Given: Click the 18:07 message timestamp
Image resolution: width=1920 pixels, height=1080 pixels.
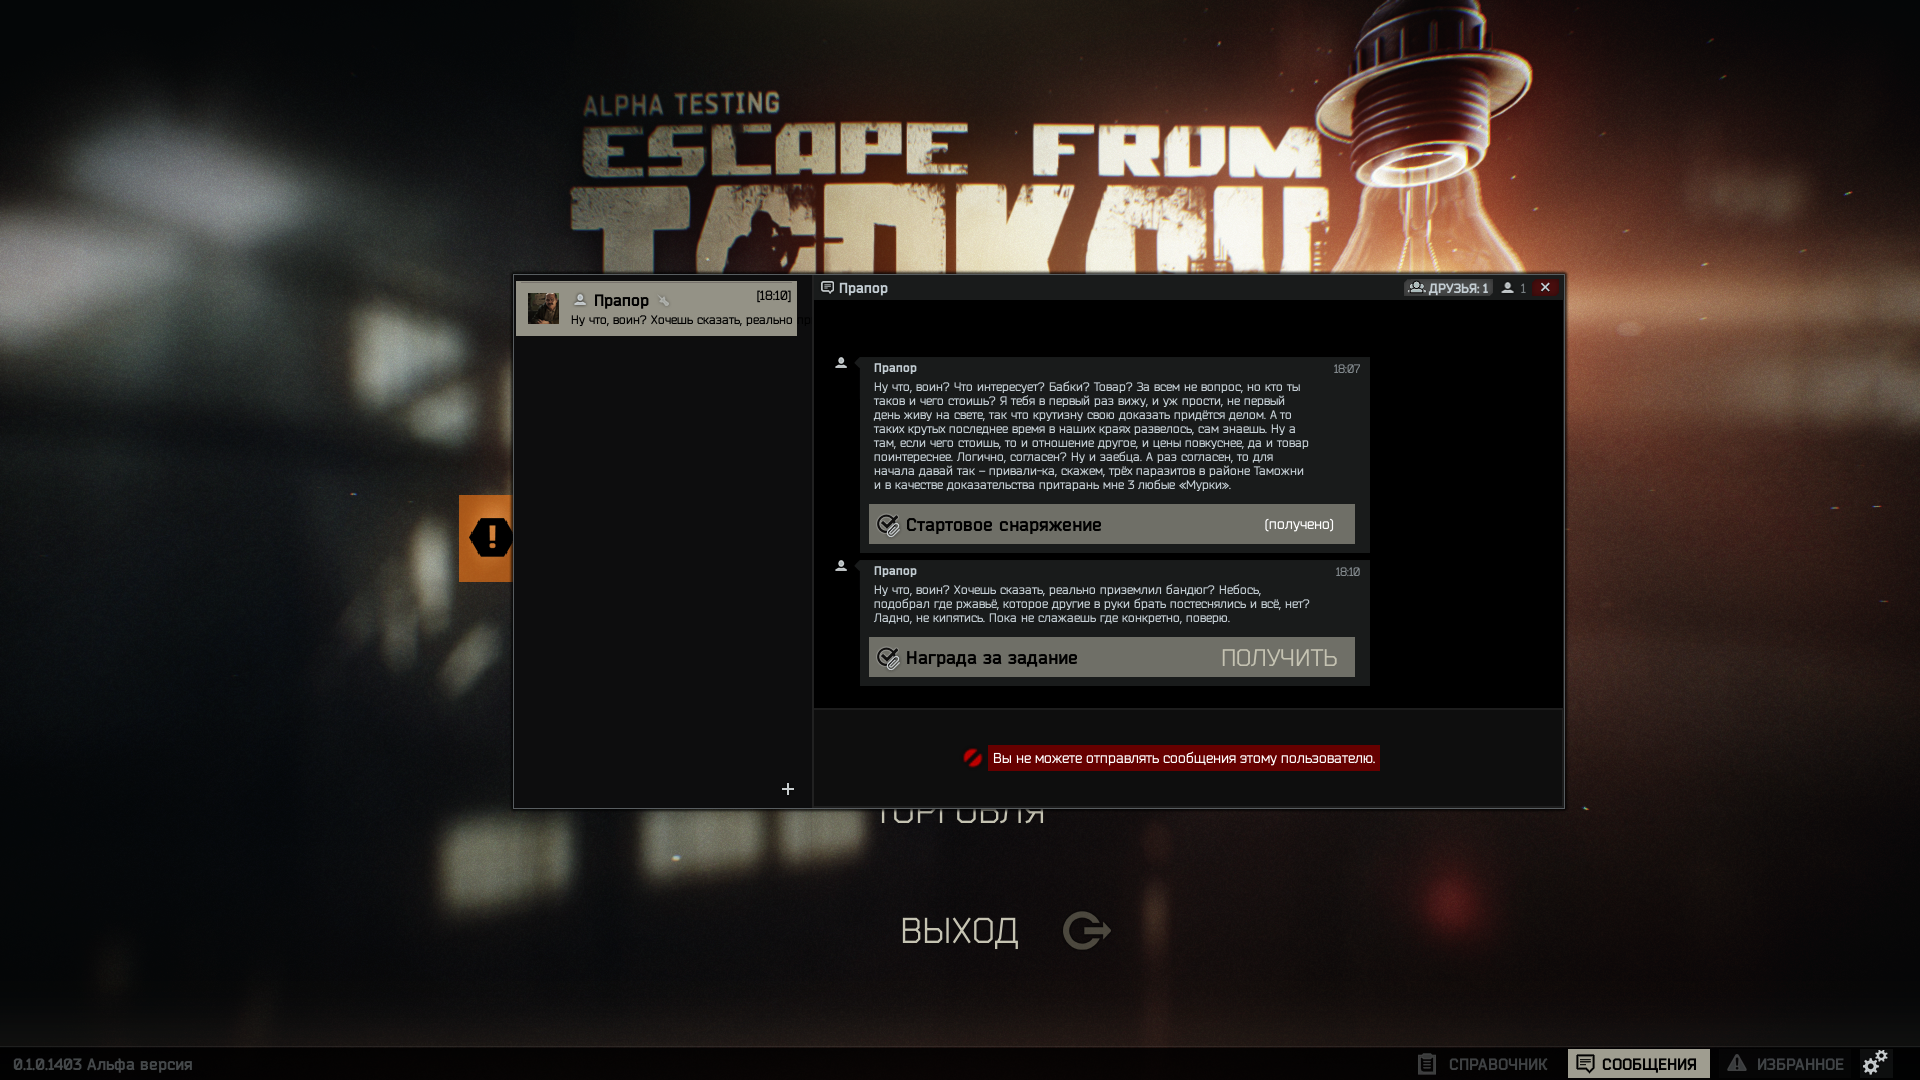Looking at the screenshot, I should (1346, 369).
